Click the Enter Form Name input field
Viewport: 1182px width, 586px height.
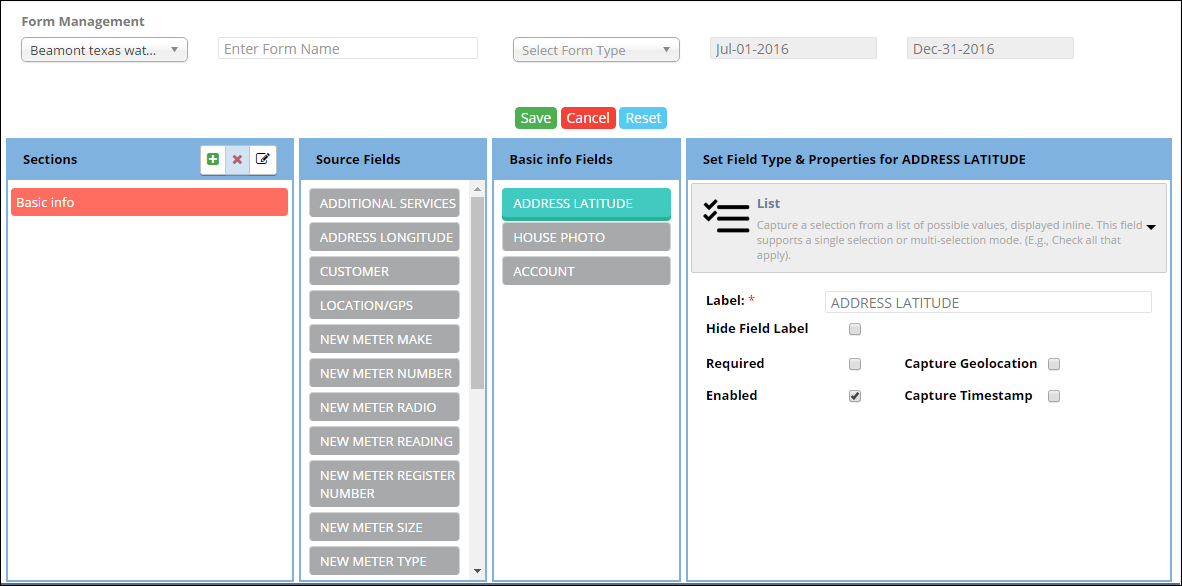347,49
